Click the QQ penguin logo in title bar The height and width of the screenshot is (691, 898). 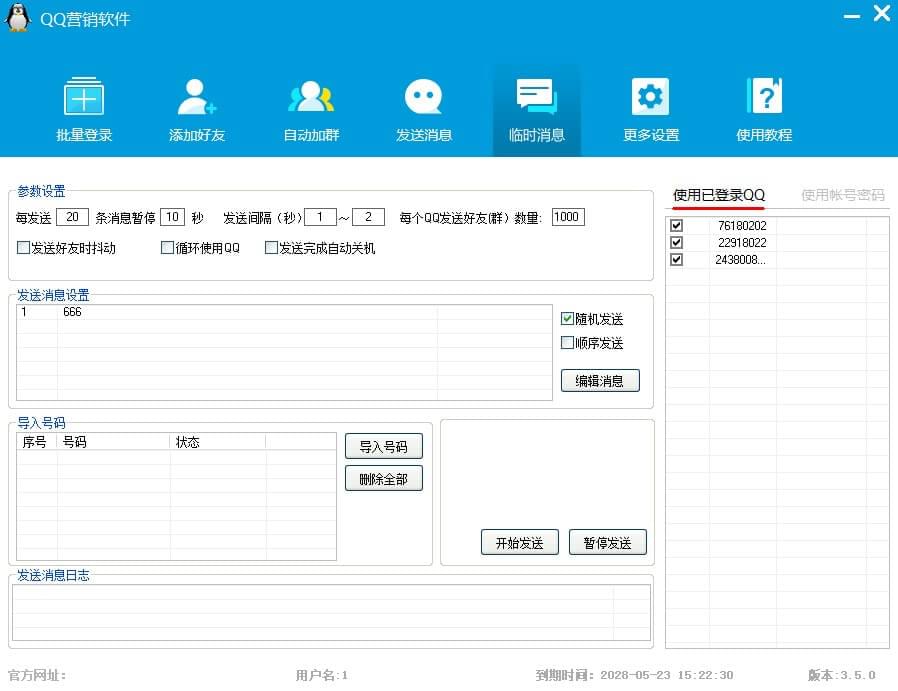pos(18,18)
